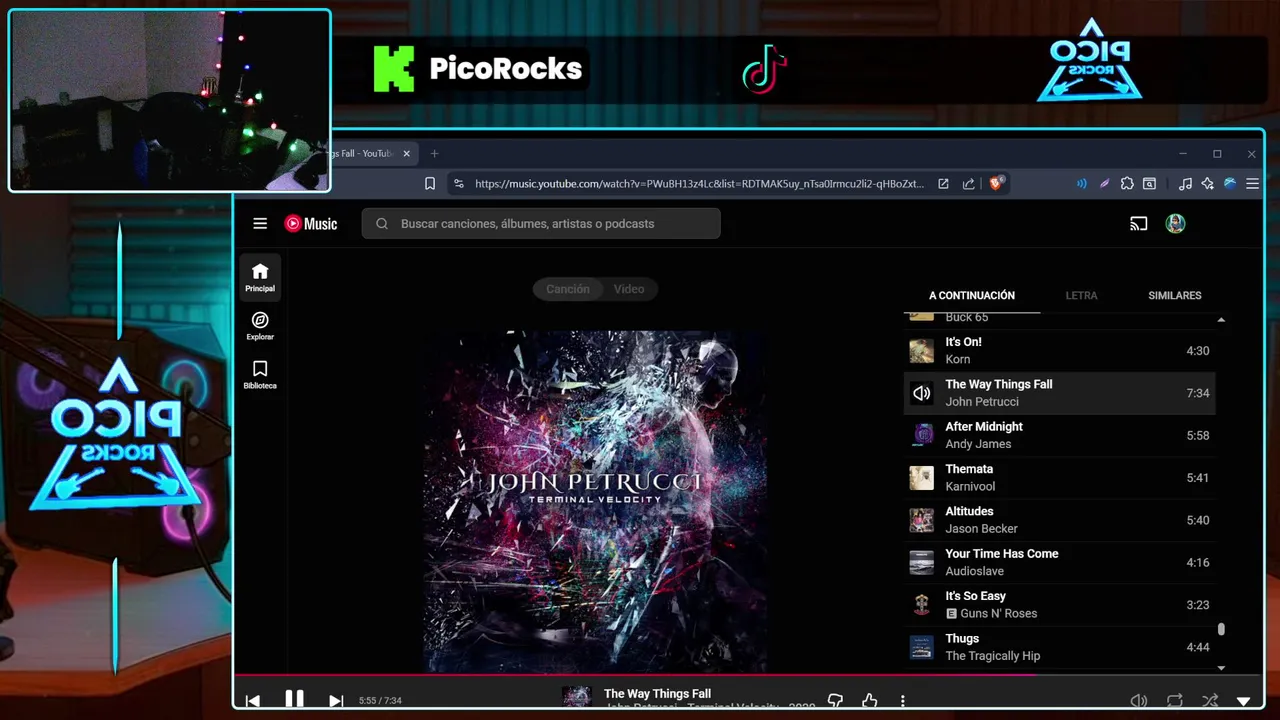
Task: Play Thugs by The Tragically Hip
Action: pyautogui.click(x=1060, y=647)
